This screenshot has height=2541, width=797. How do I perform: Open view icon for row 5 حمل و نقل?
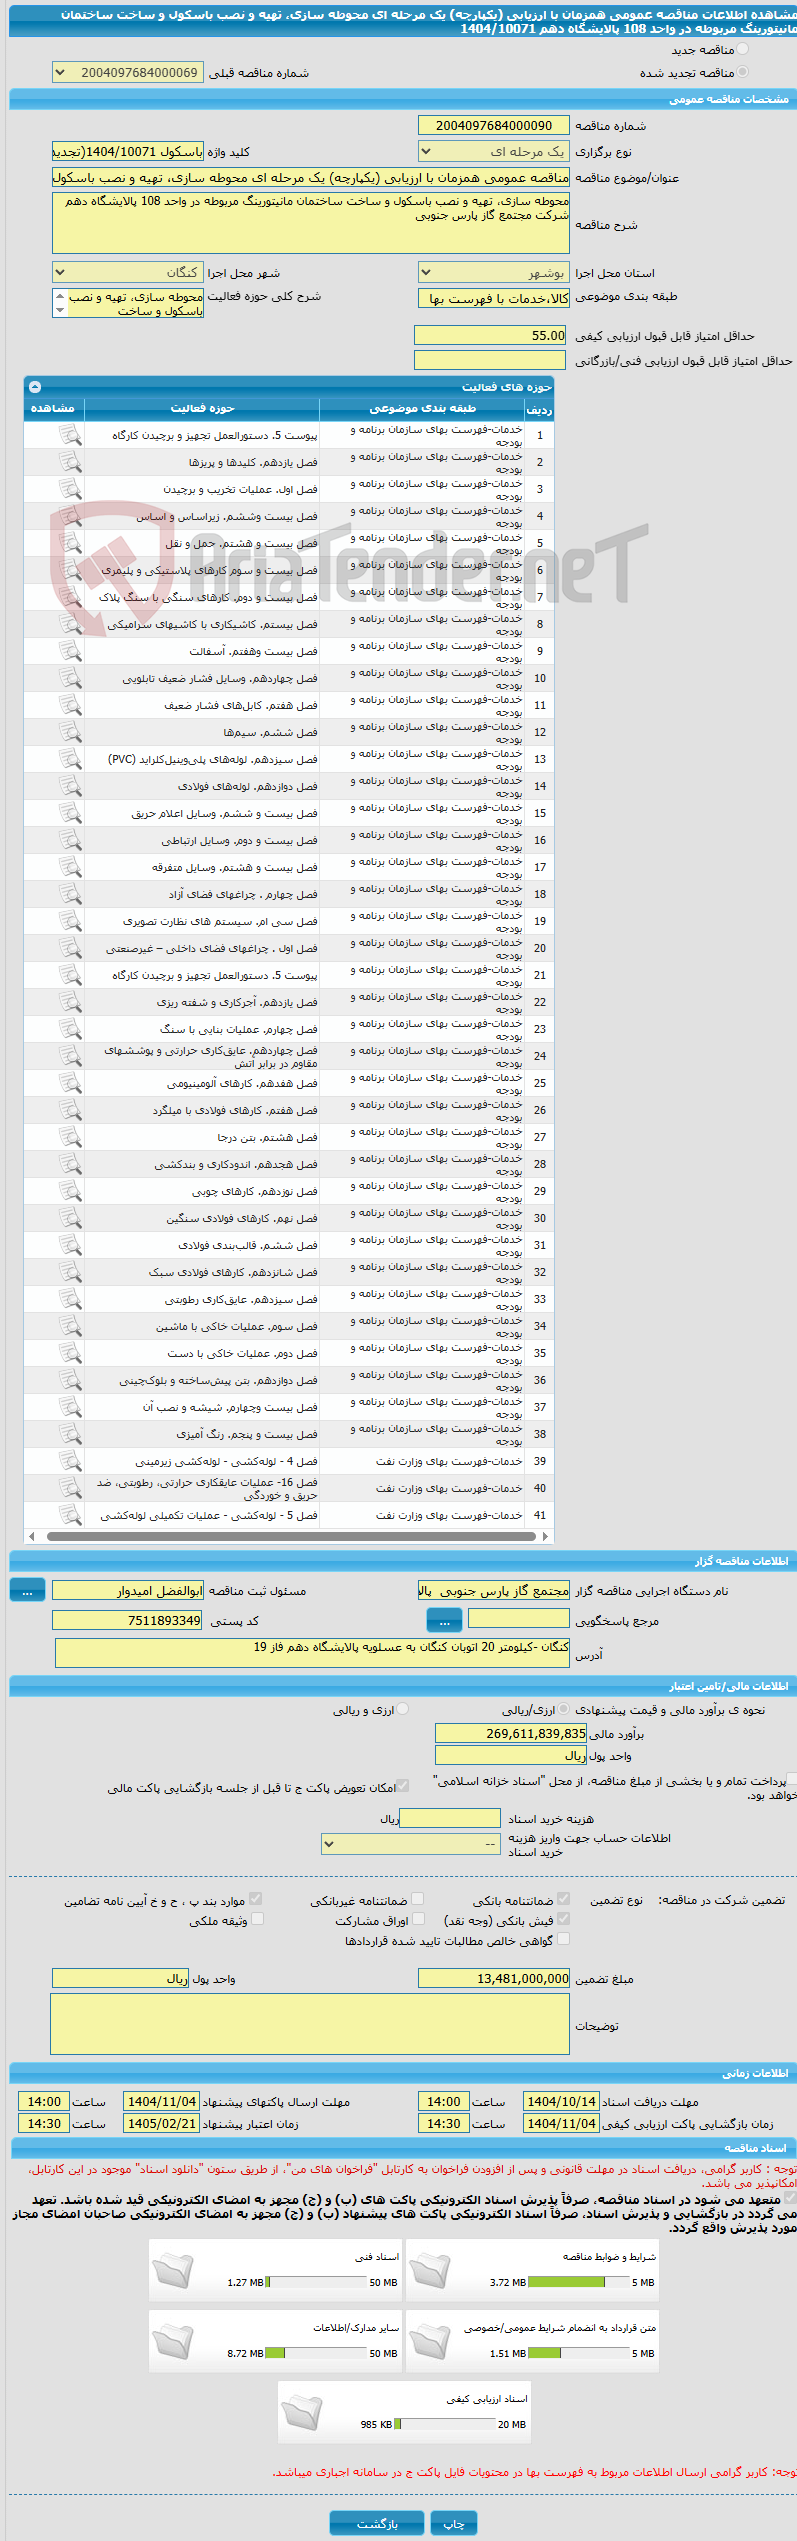click(69, 543)
